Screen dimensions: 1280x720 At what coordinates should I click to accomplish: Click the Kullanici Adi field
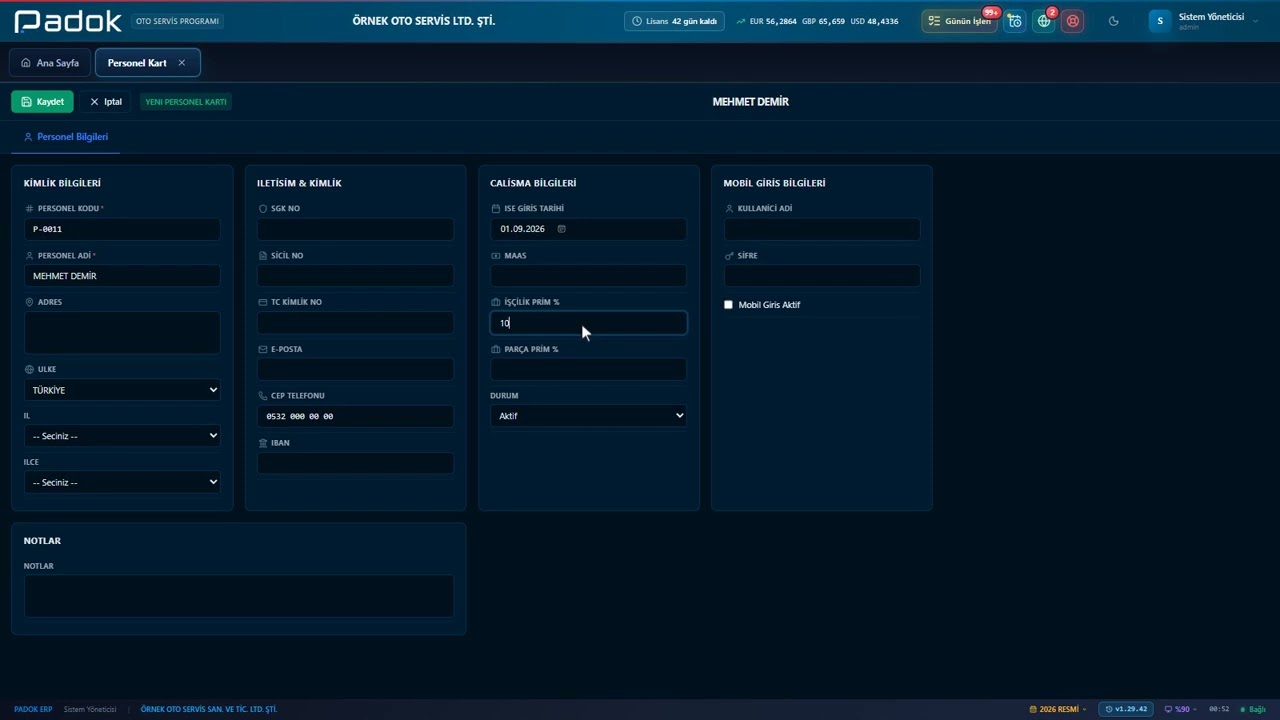coord(822,229)
